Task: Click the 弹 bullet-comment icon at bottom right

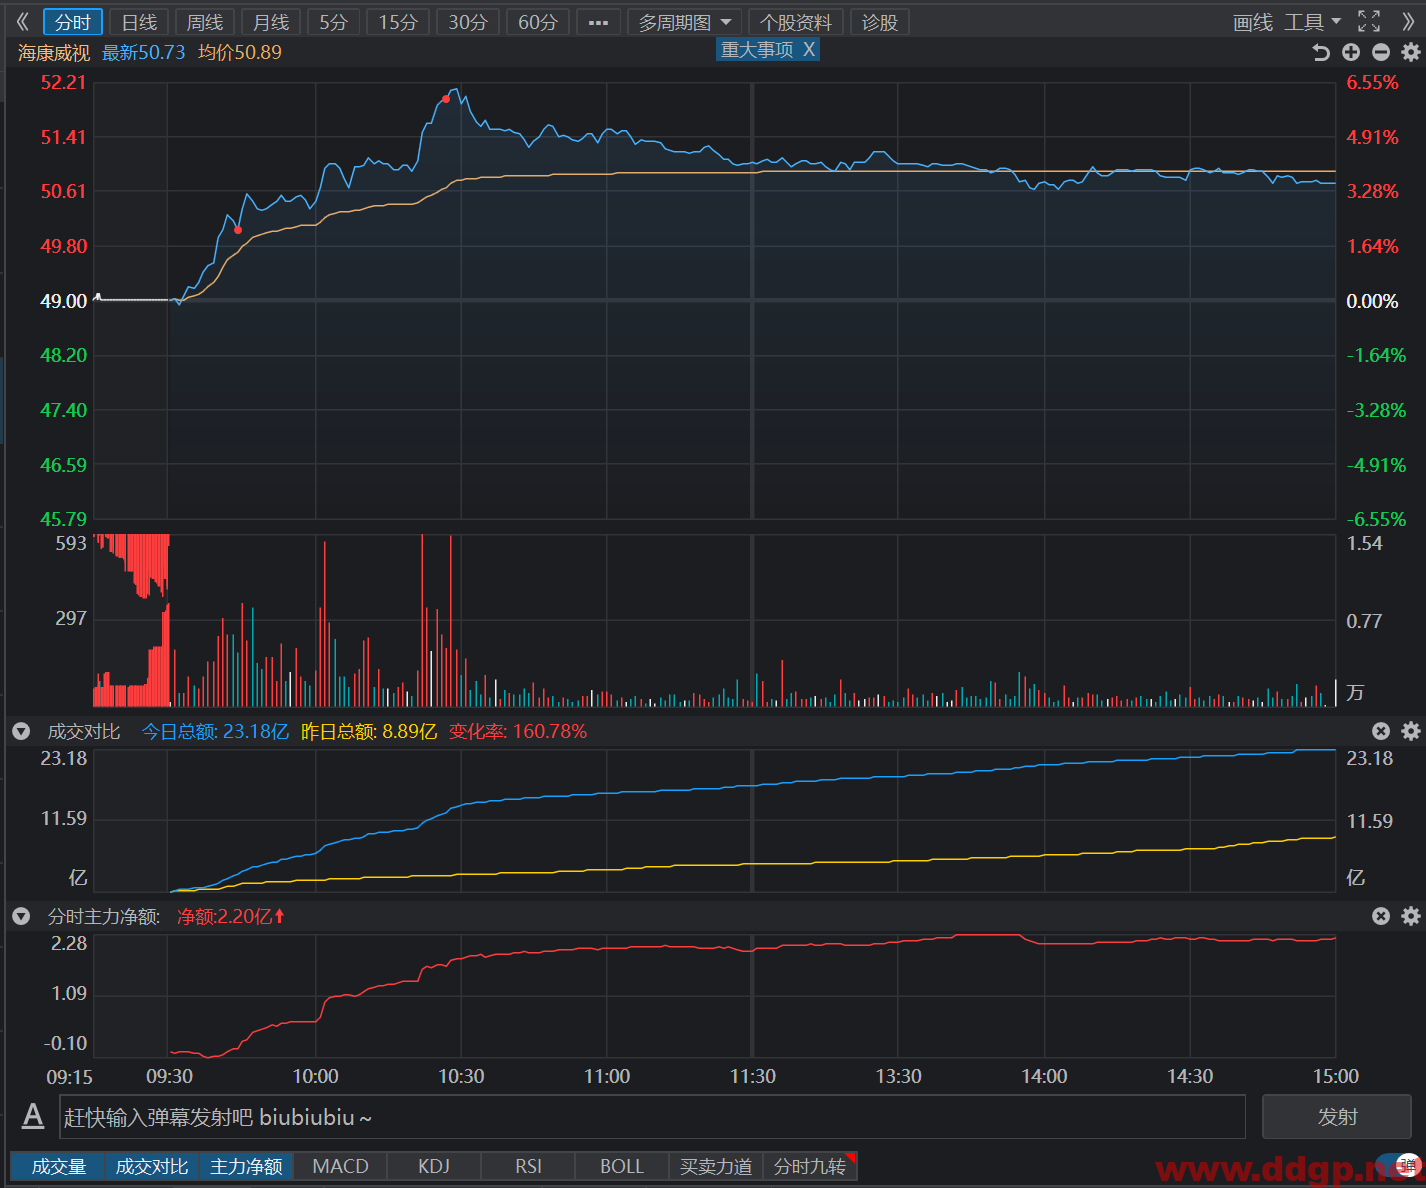Action: coord(1407,1166)
